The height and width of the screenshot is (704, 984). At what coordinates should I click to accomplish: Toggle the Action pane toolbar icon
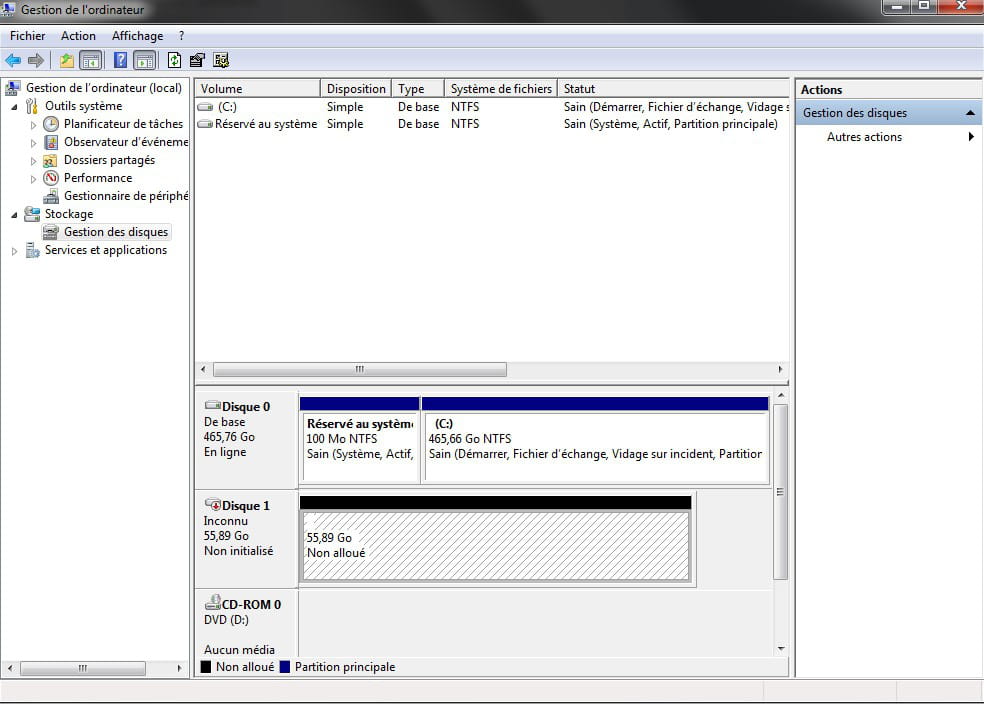tap(145, 60)
